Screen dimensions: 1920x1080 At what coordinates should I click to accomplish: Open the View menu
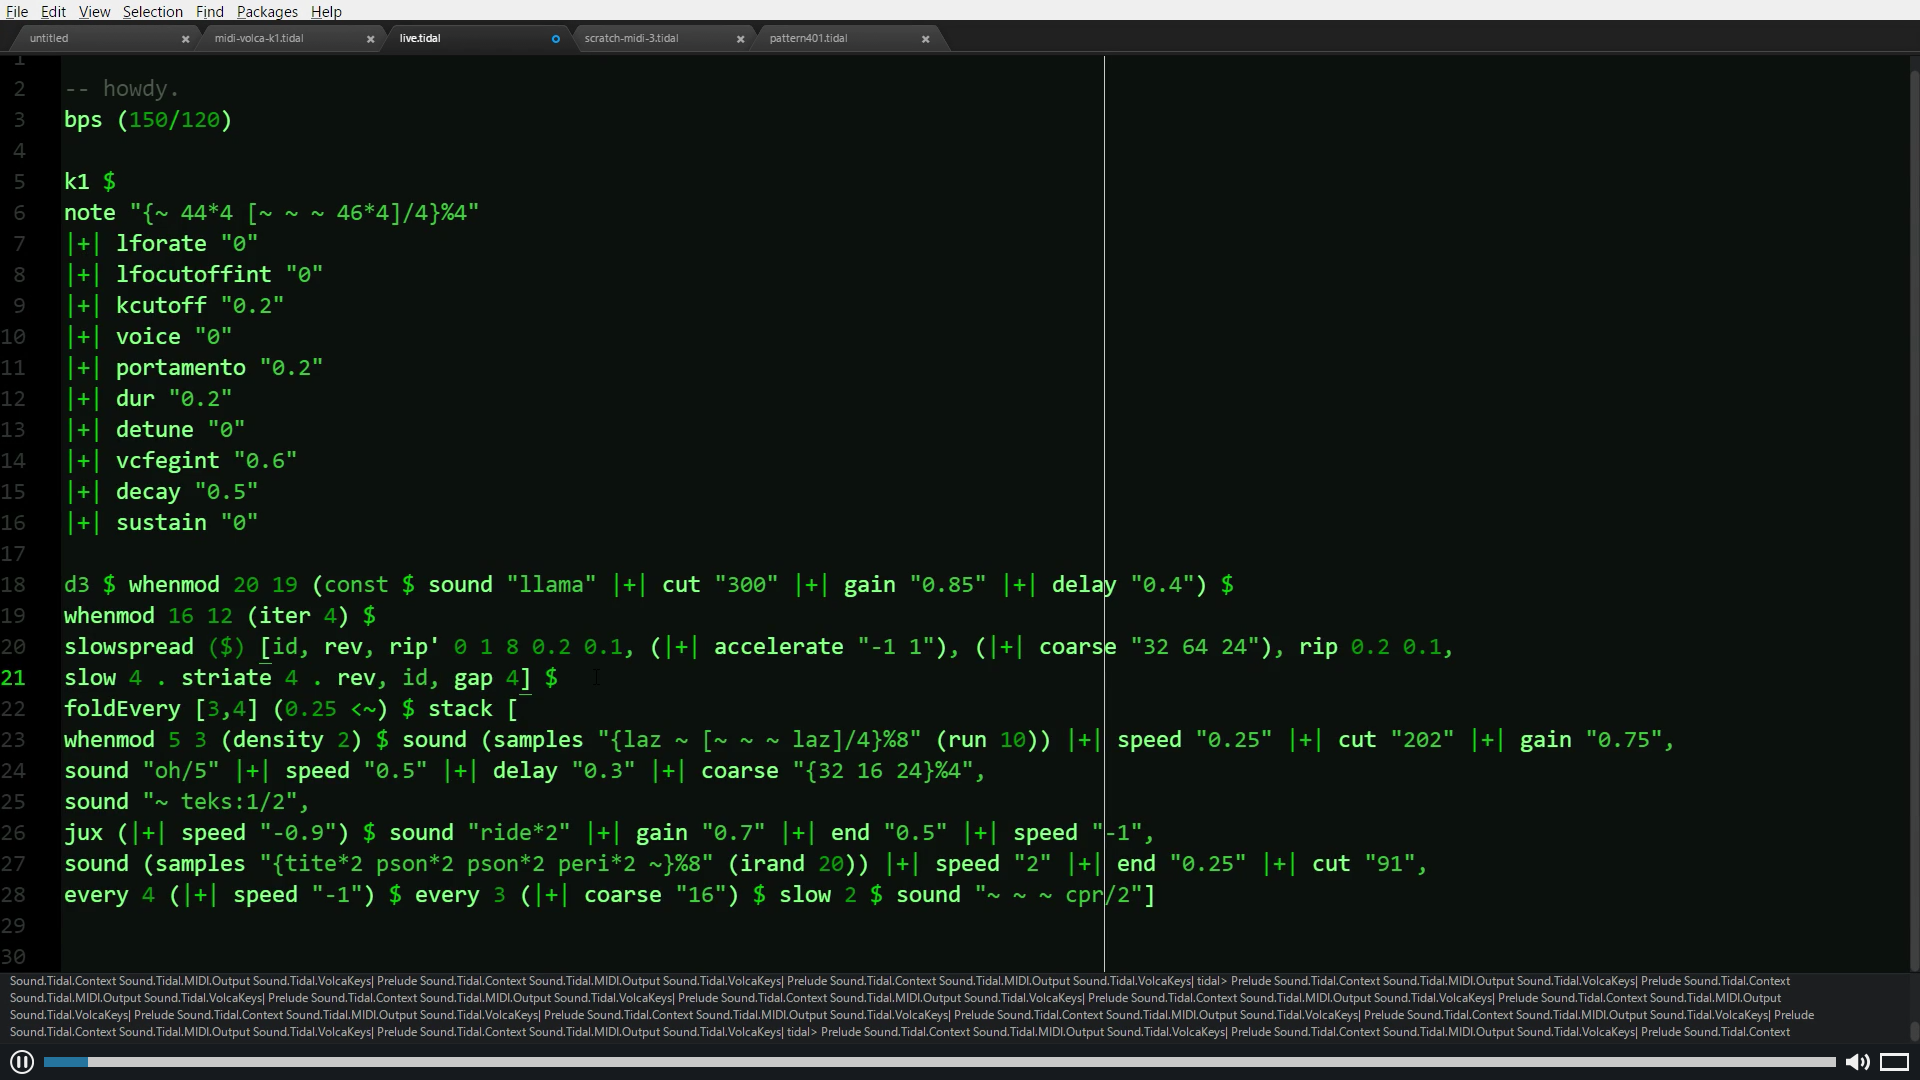[x=94, y=11]
